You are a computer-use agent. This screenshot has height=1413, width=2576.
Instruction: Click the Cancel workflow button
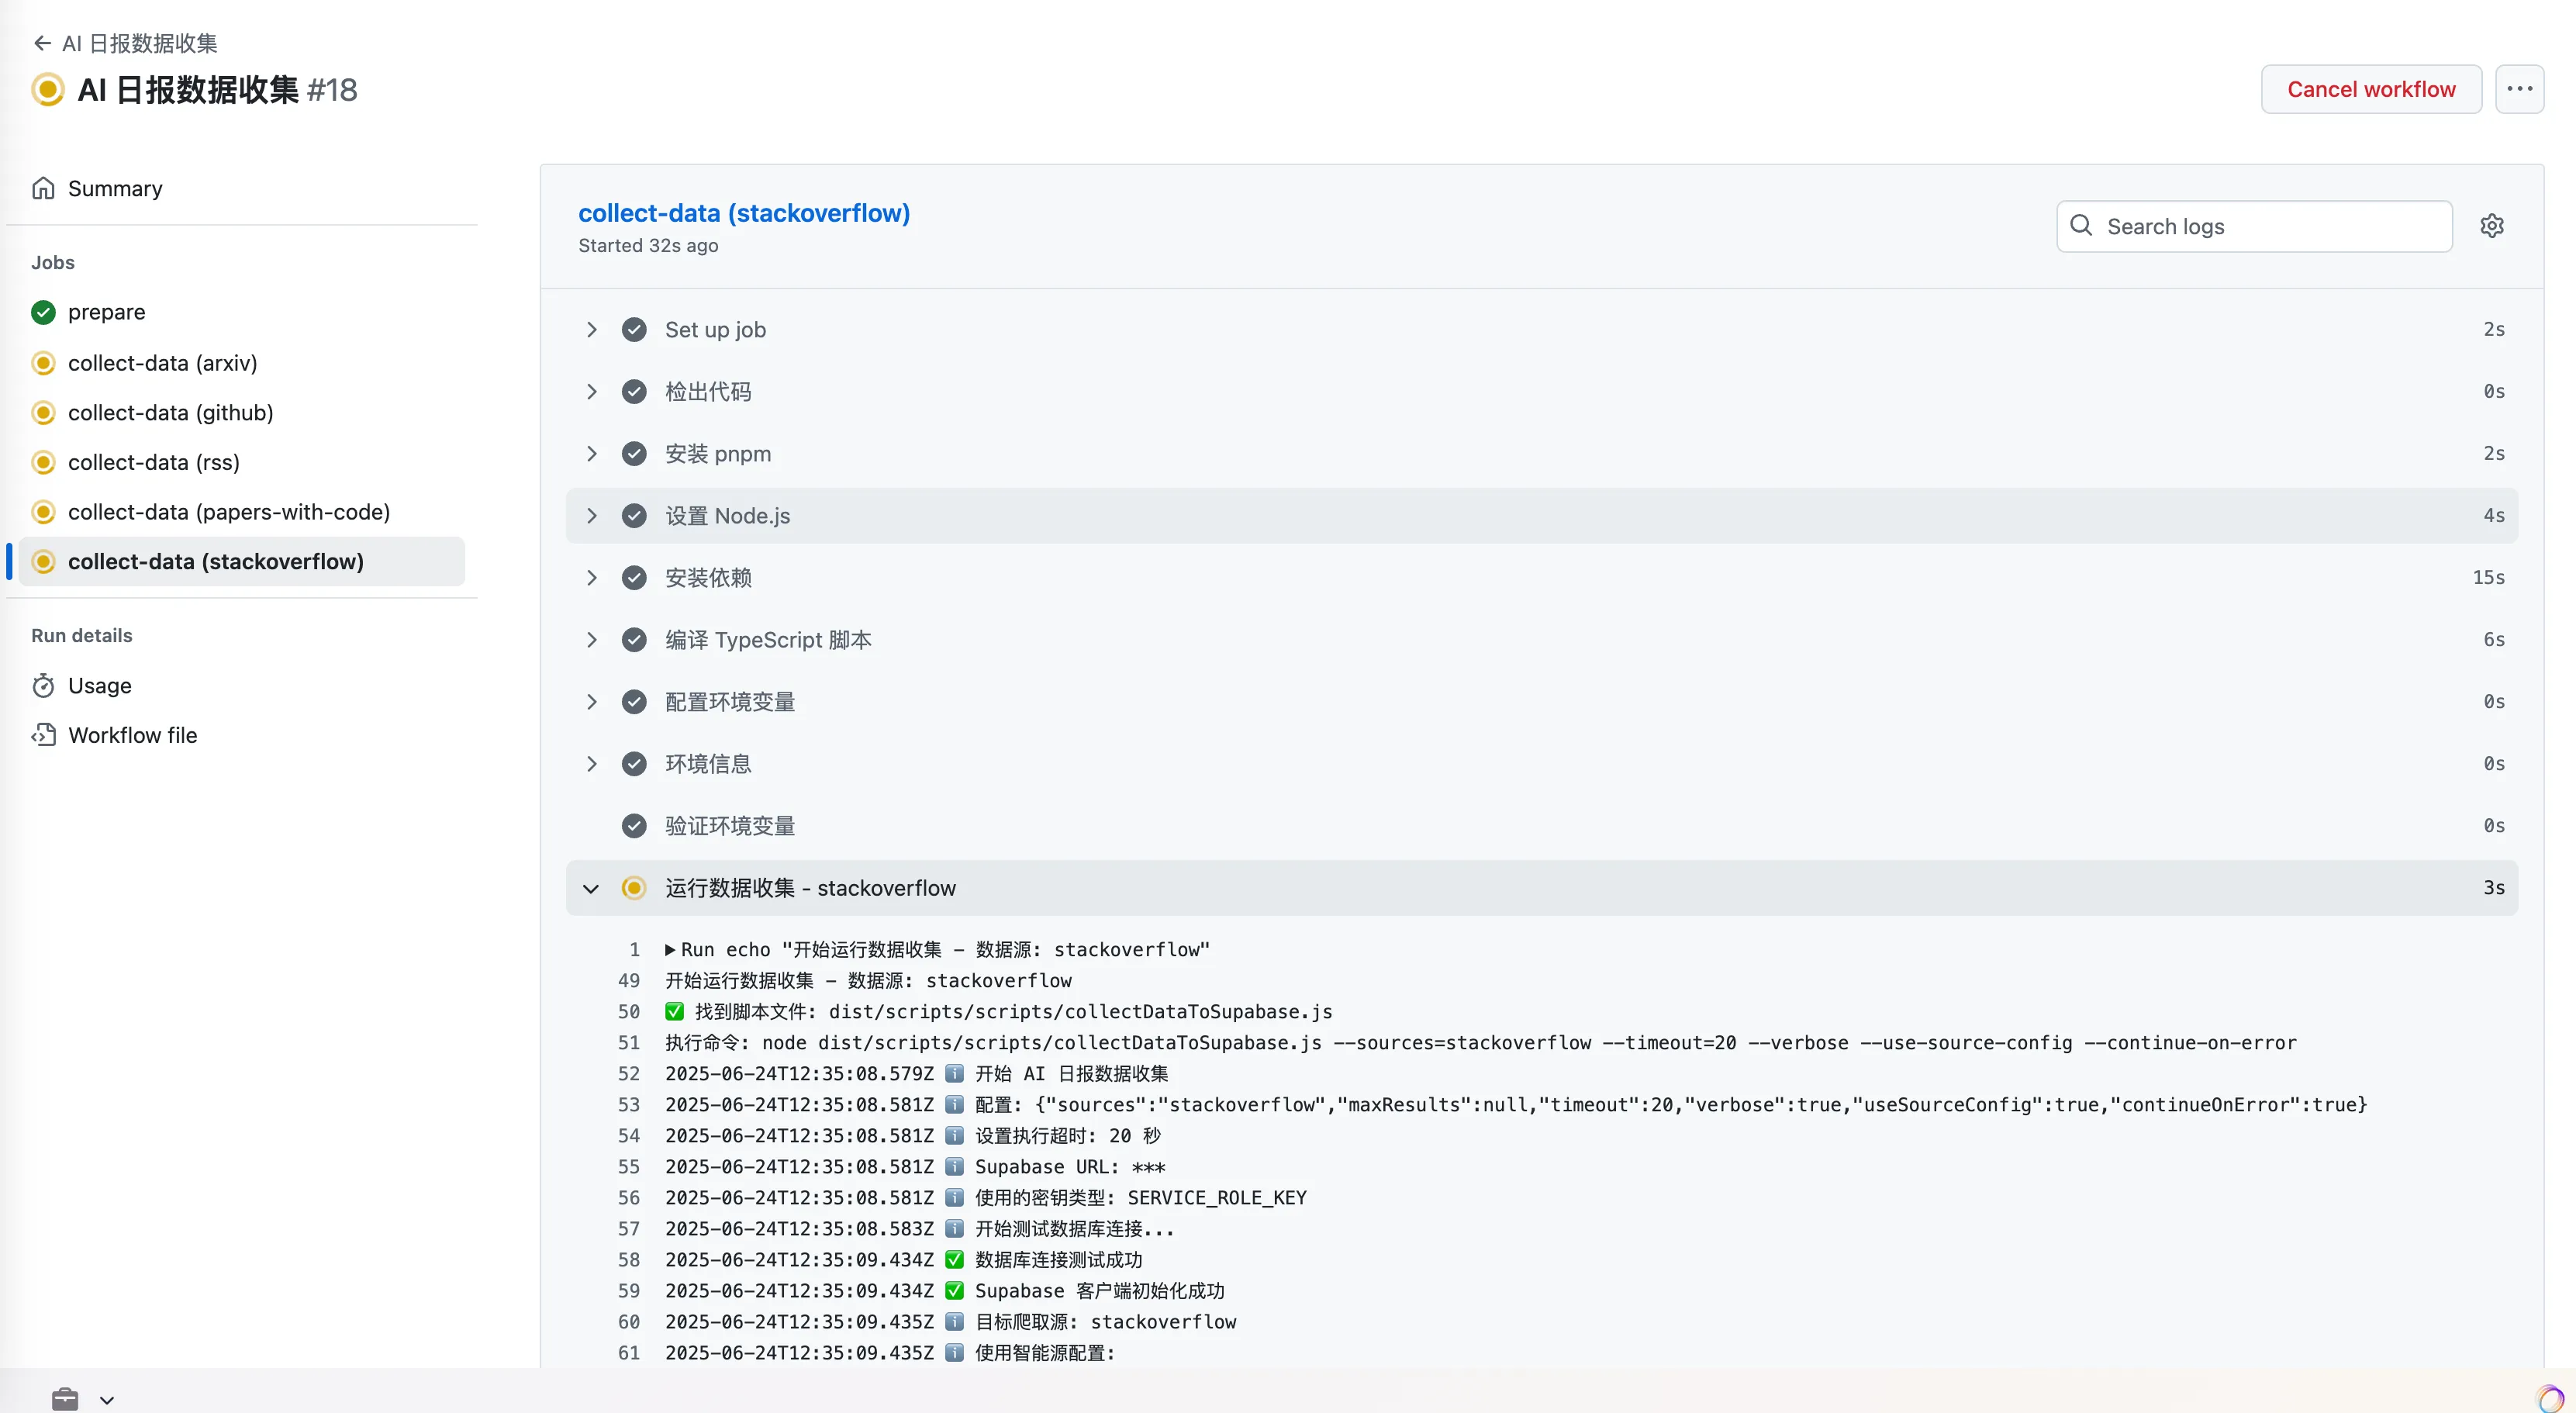coord(2371,89)
